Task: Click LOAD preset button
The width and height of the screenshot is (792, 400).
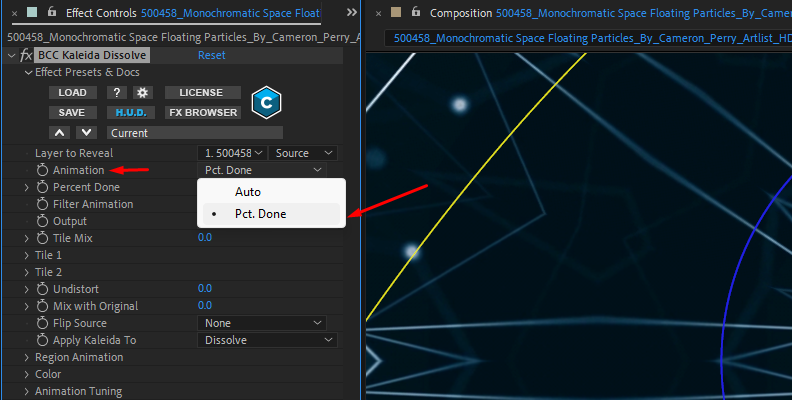Action: pos(72,92)
